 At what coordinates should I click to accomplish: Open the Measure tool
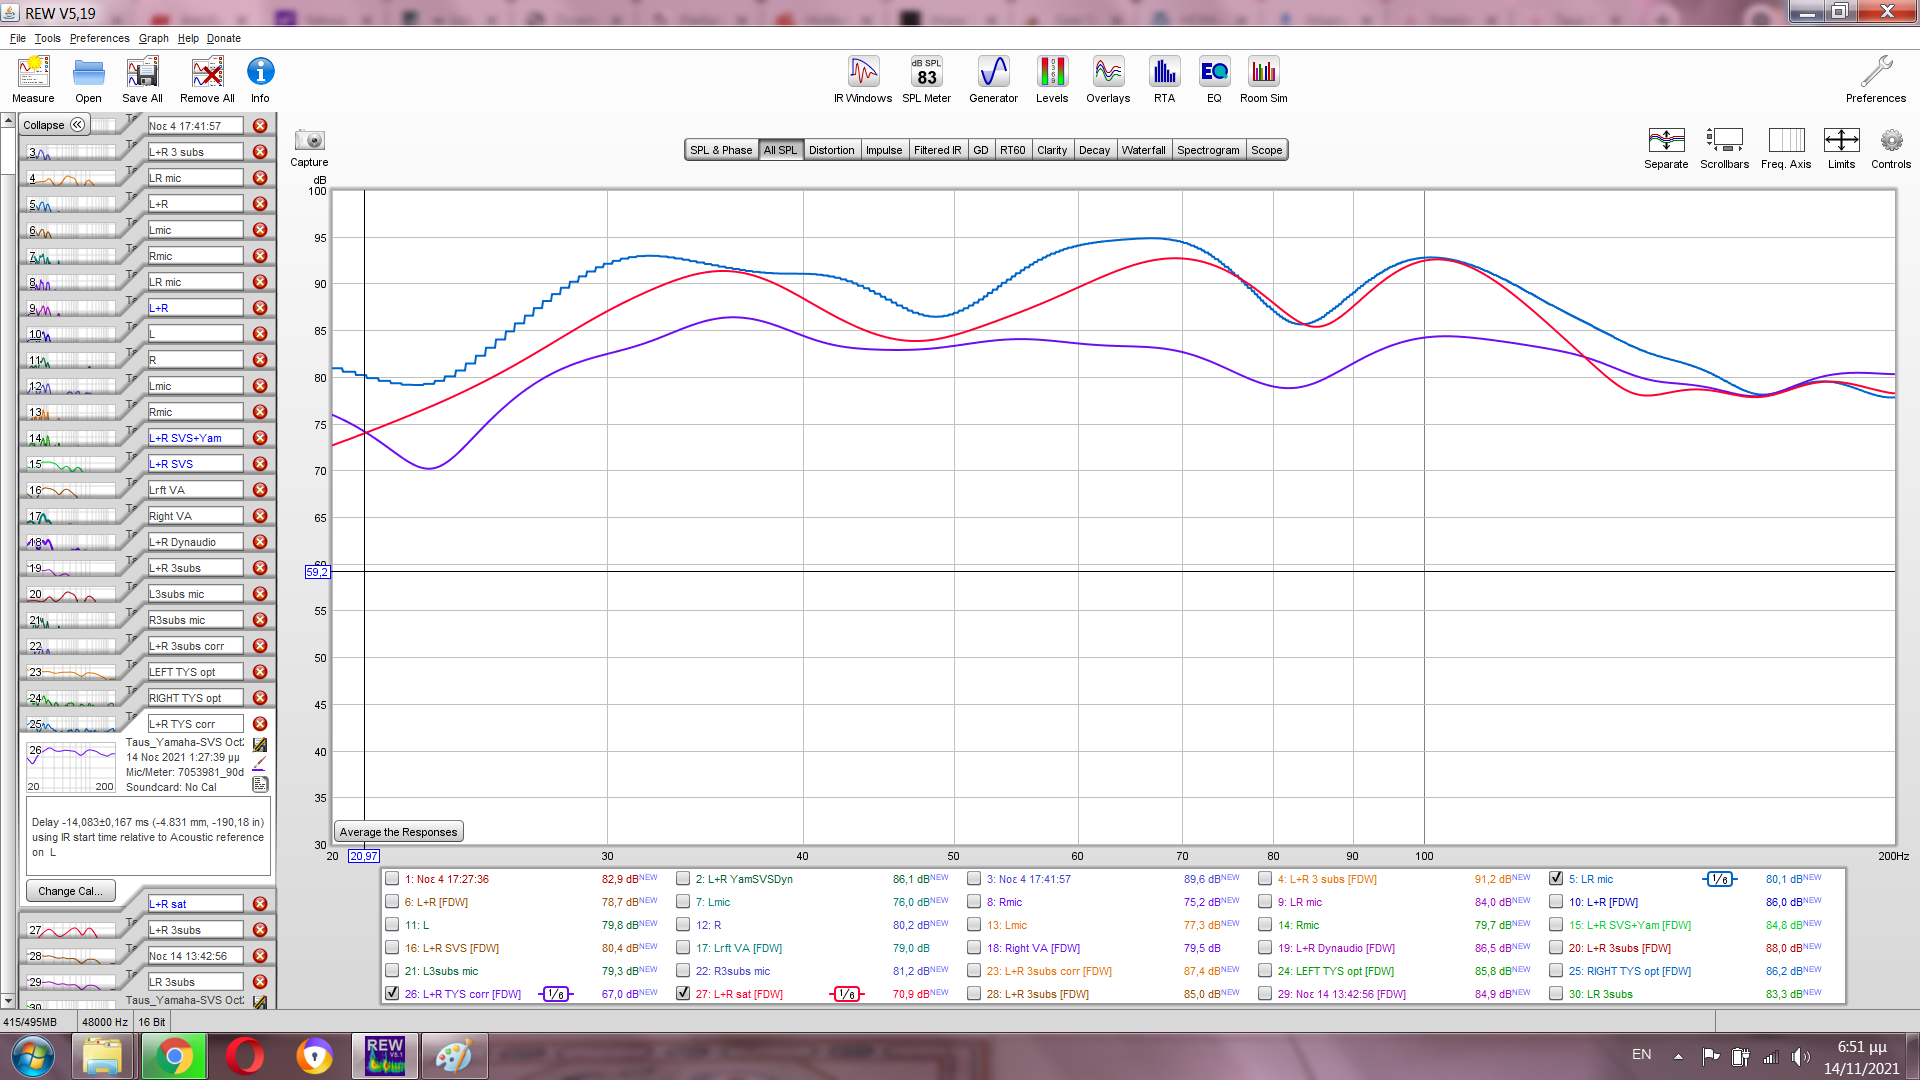pos(33,79)
